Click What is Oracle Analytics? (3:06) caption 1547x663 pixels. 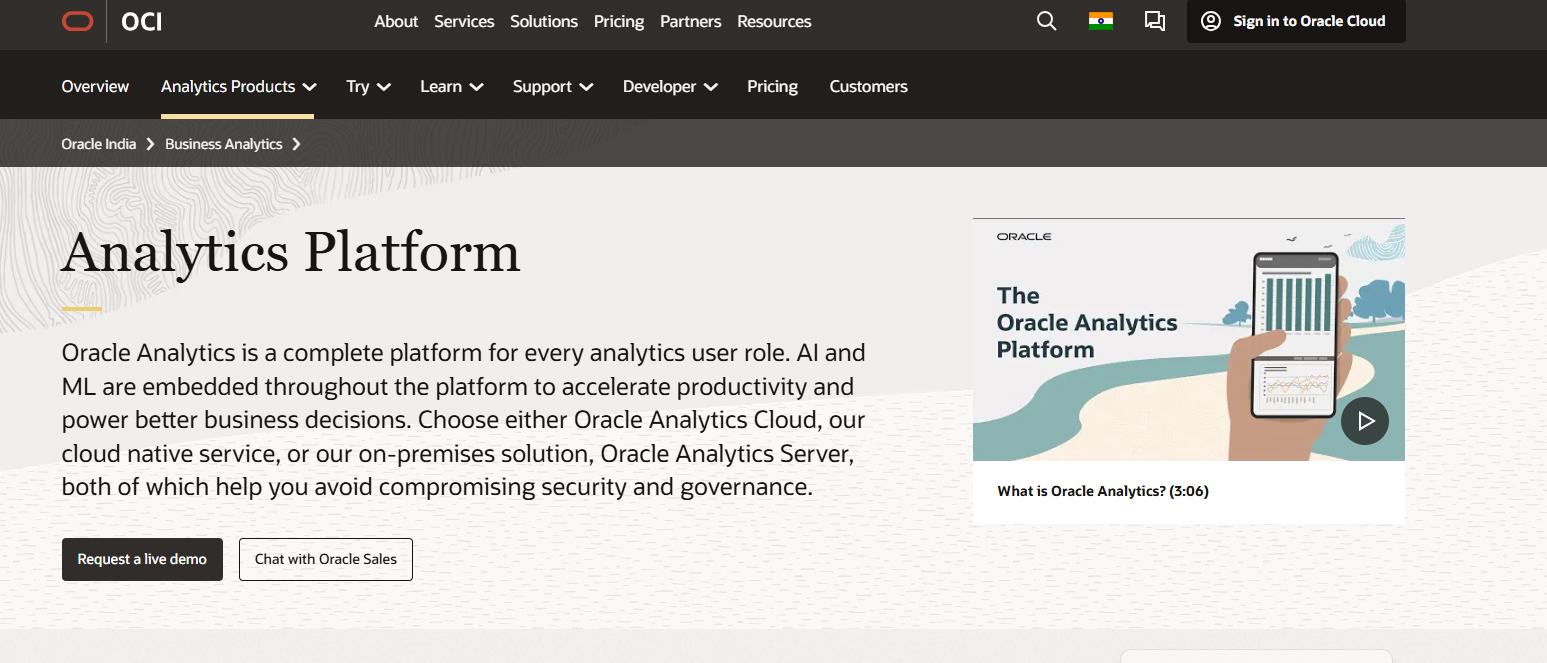coord(1103,491)
